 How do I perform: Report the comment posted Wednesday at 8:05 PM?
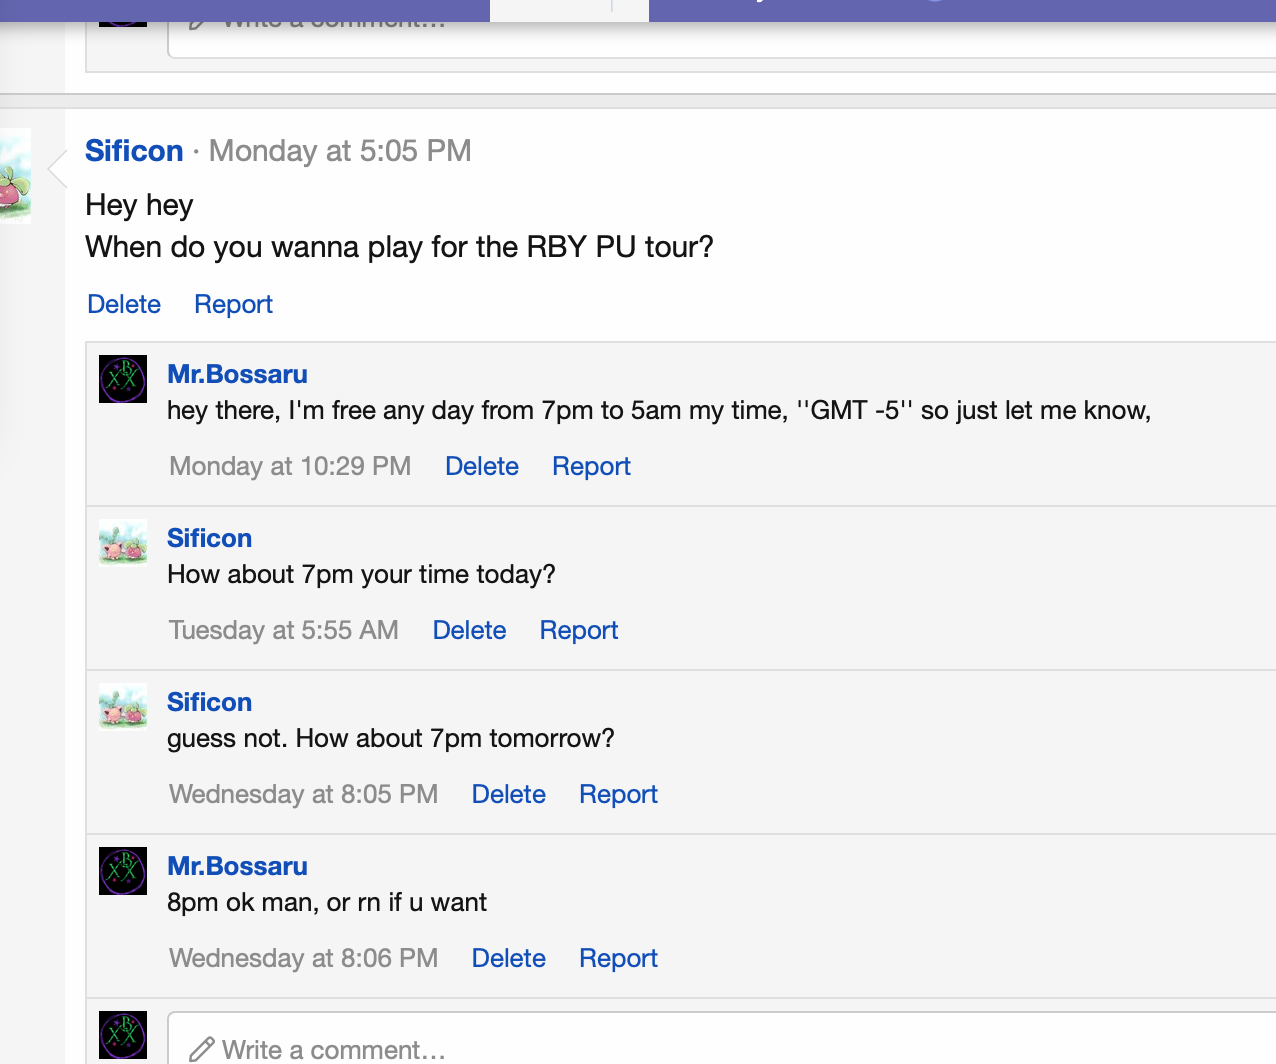tap(618, 794)
